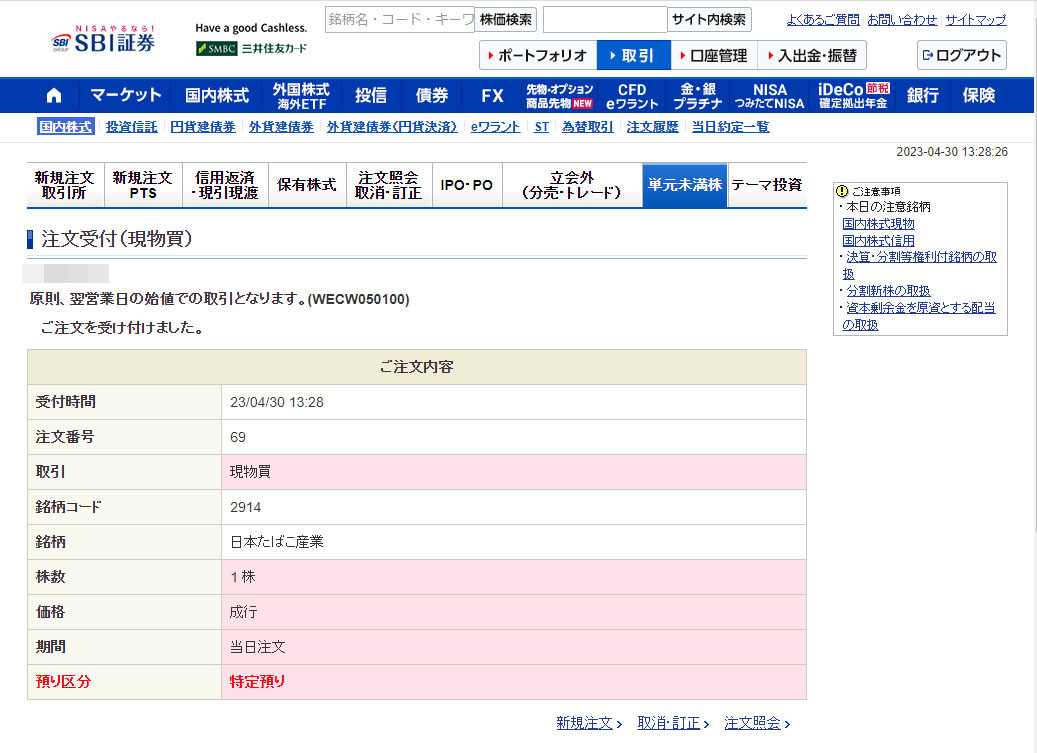Click the ログアウト button
1037x753 pixels.
pos(961,55)
